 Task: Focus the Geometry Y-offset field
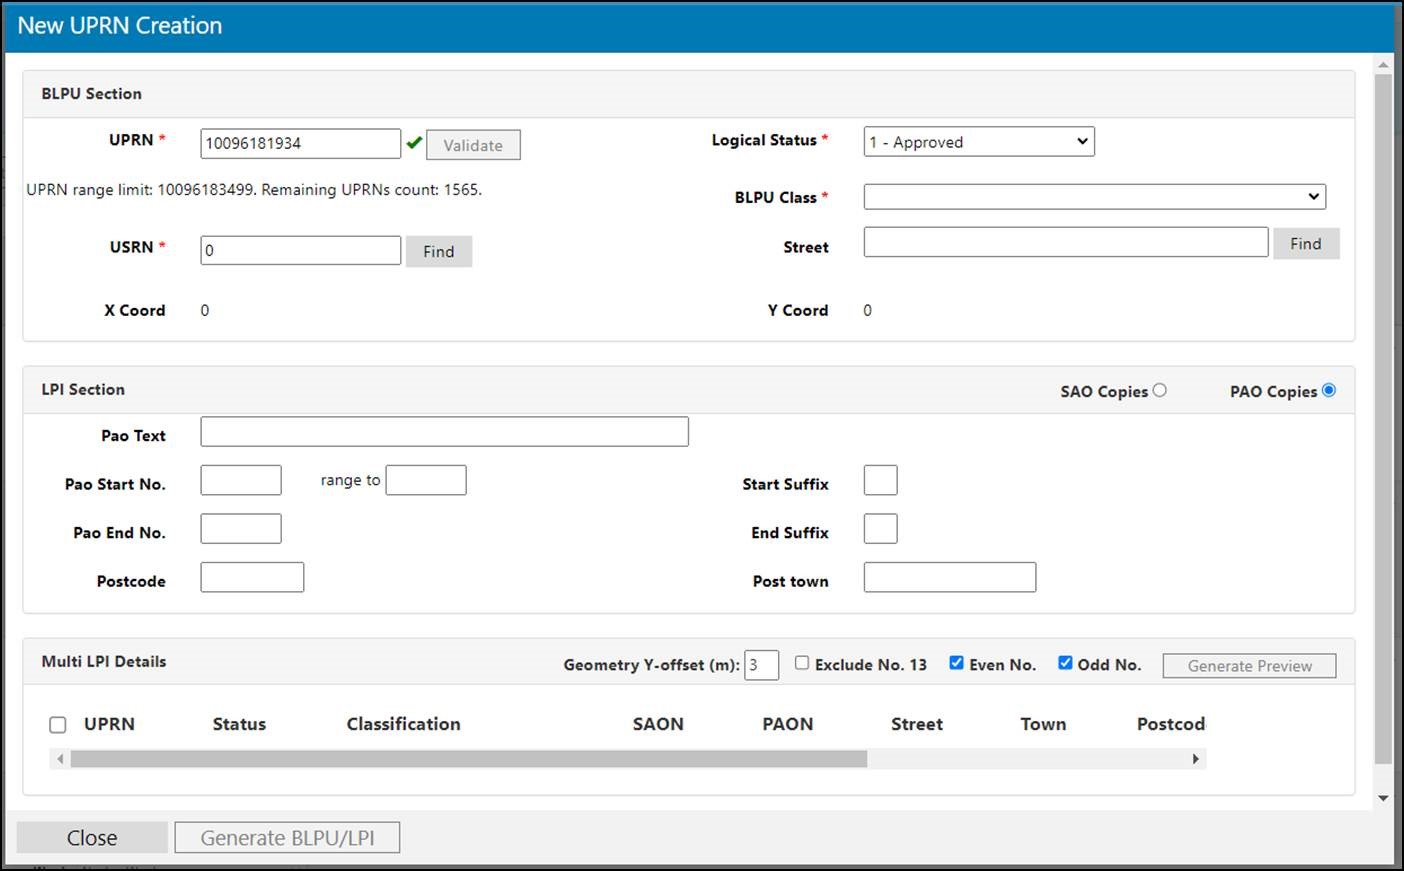click(762, 665)
